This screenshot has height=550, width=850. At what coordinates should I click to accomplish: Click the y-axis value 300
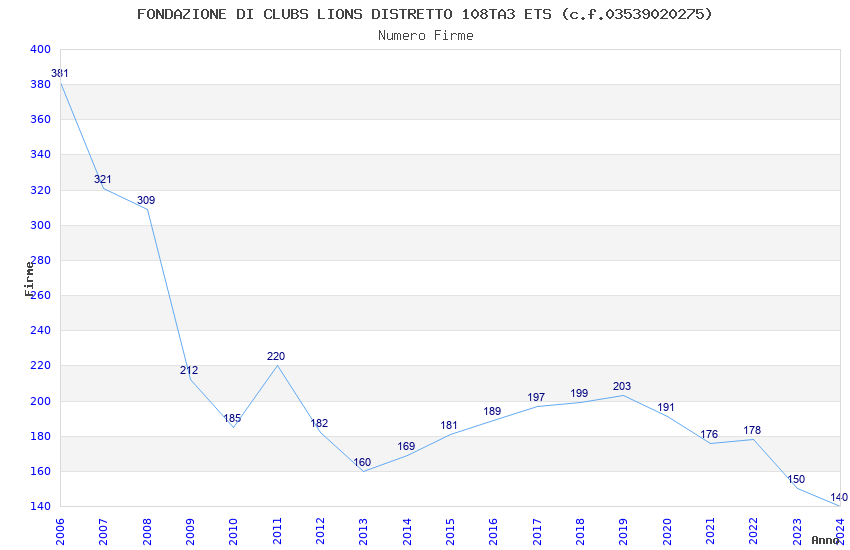[41, 225]
